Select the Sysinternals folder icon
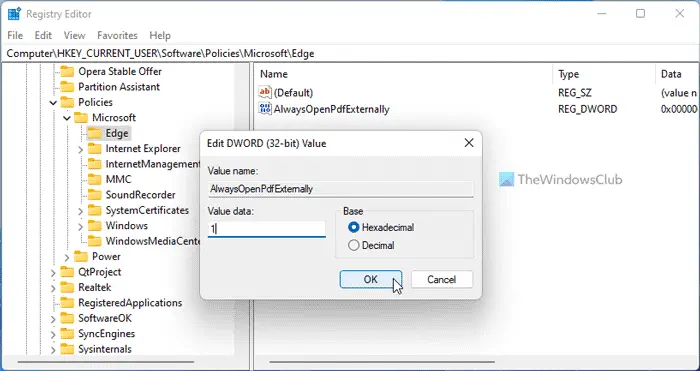Screen dimensions: 700x371 point(67,349)
